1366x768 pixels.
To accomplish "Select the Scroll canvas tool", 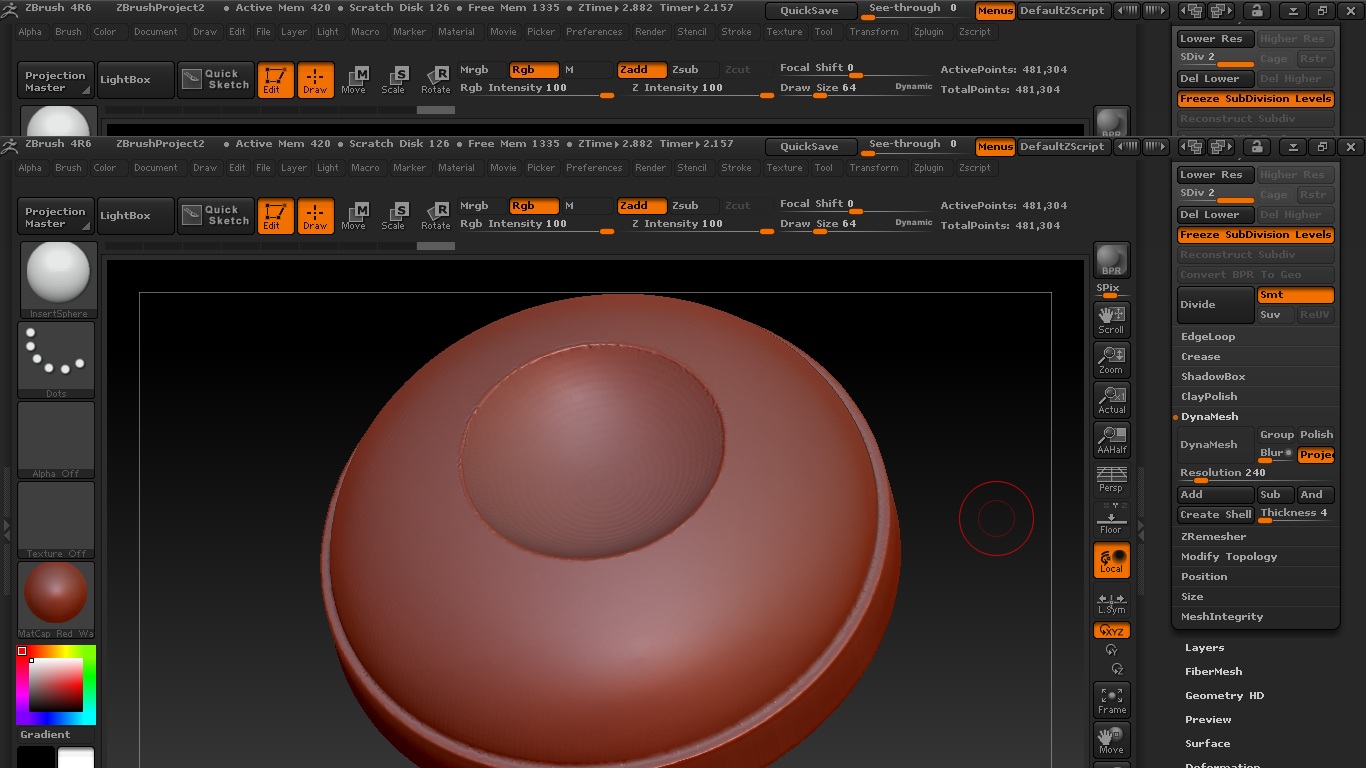I will [x=1111, y=319].
